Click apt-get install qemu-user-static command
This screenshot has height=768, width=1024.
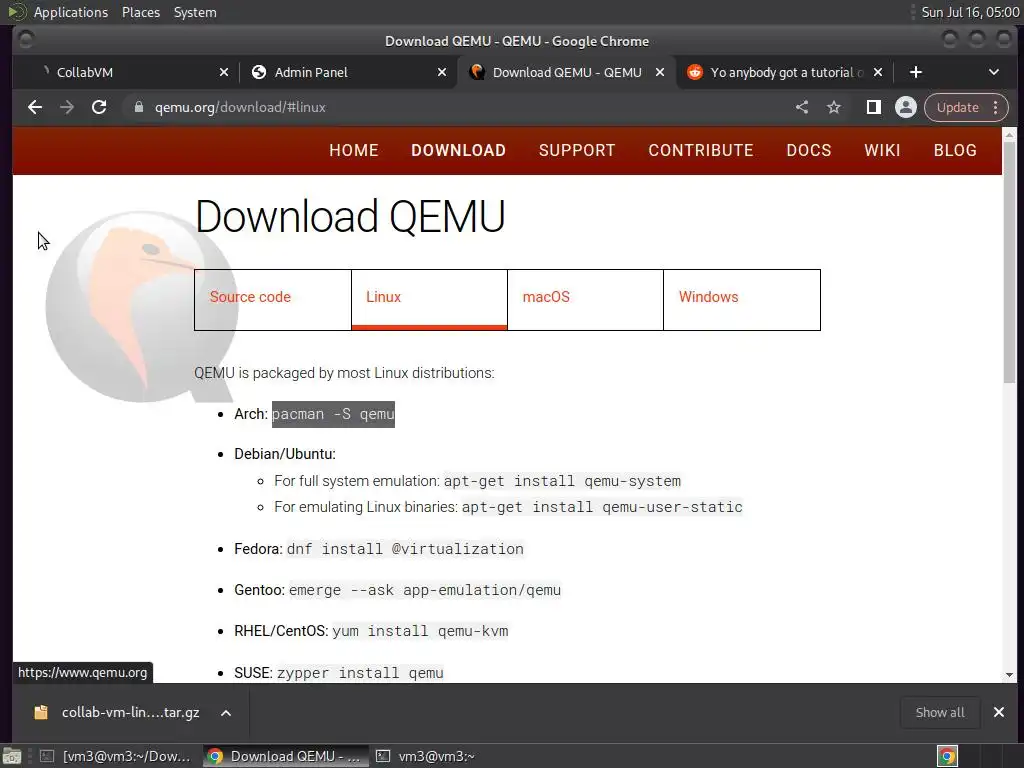tap(602, 507)
